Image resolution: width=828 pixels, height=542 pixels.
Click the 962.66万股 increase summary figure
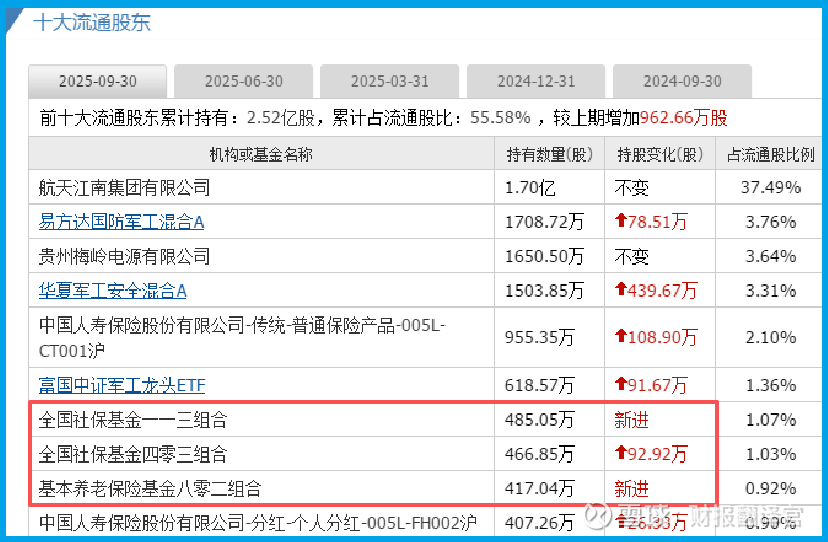coord(684,118)
